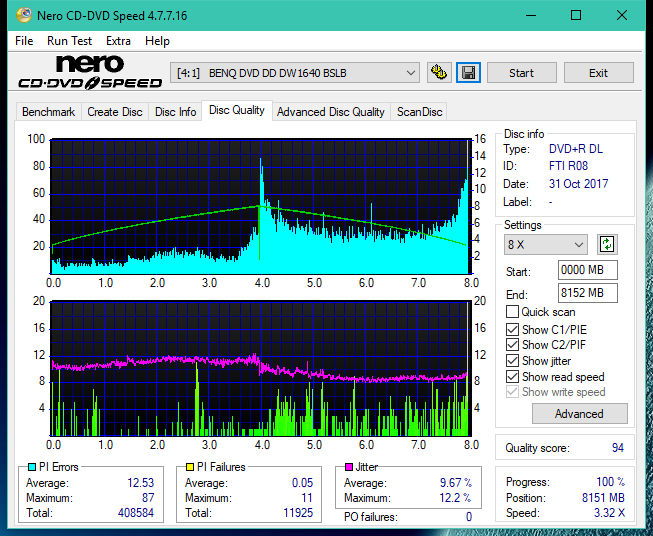This screenshot has width=653, height=536.
Task: Open the 8 X speed dropdown
Action: tap(546, 244)
